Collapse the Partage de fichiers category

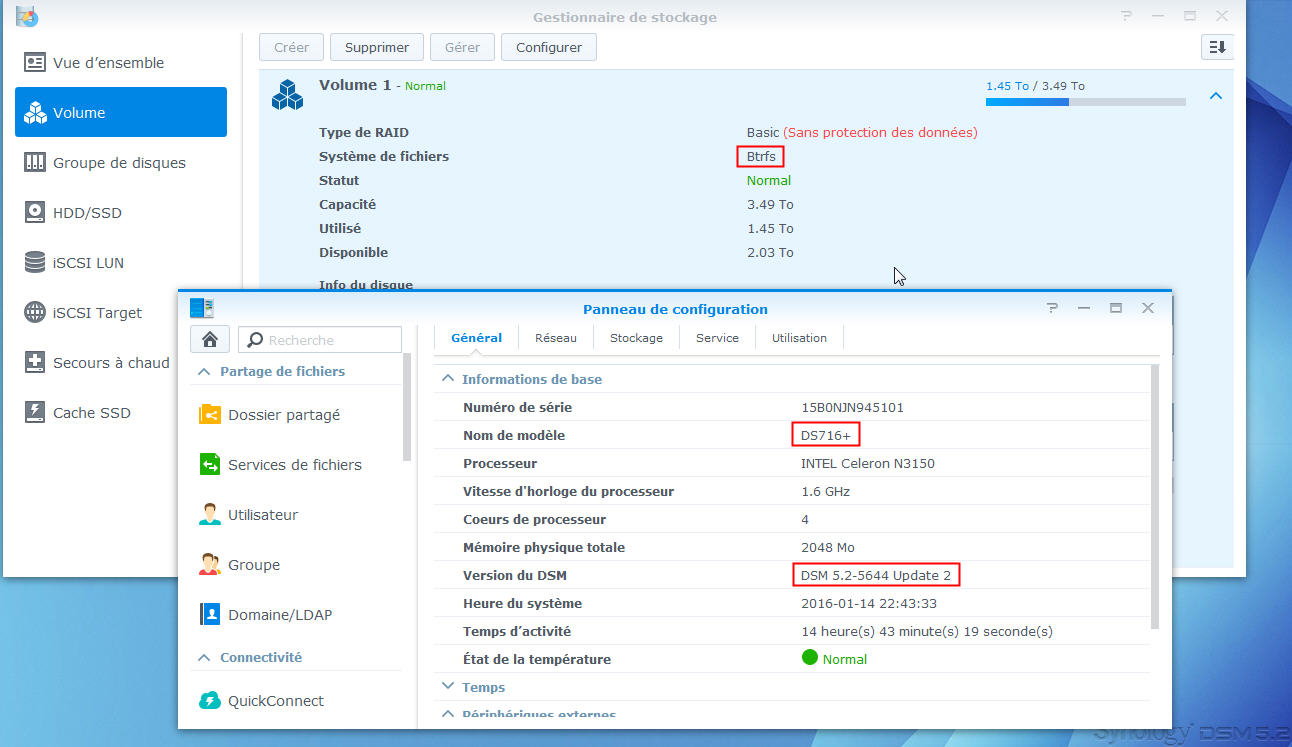[204, 372]
